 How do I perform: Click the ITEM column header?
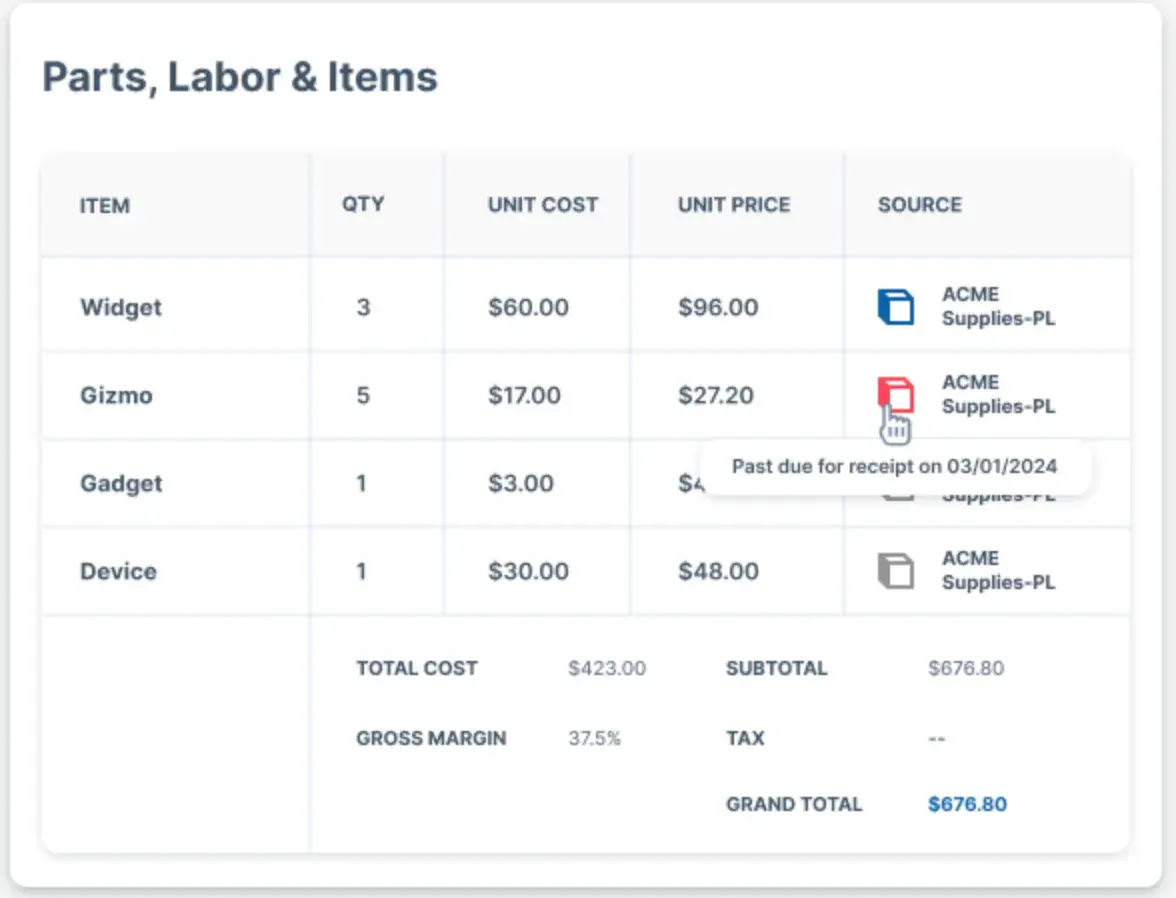point(105,206)
